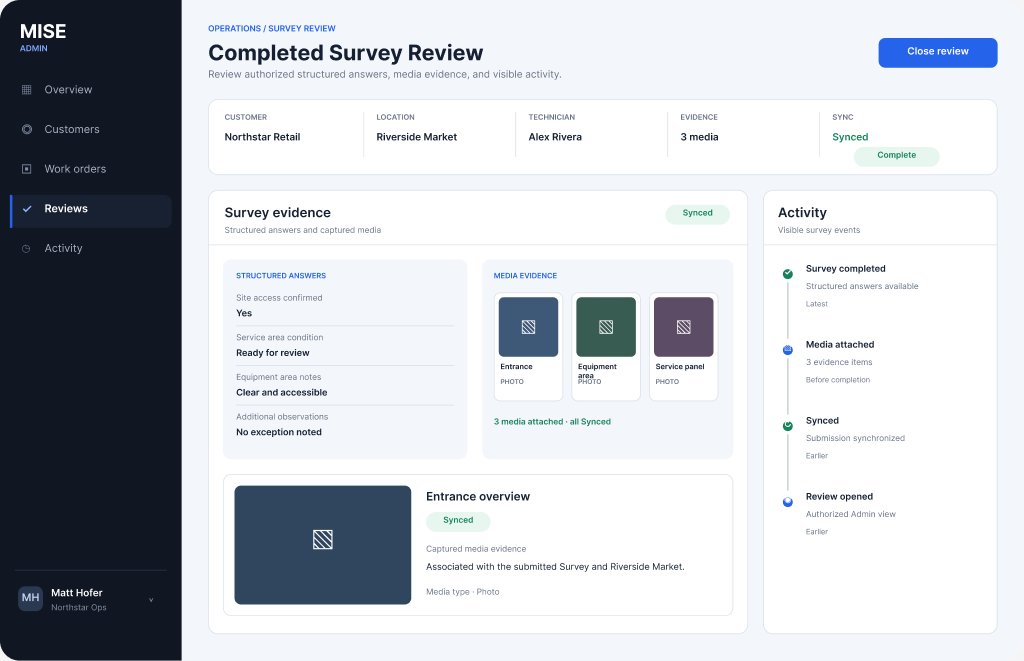
Task: Click the image placeholder icon in large preview
Action: point(323,540)
